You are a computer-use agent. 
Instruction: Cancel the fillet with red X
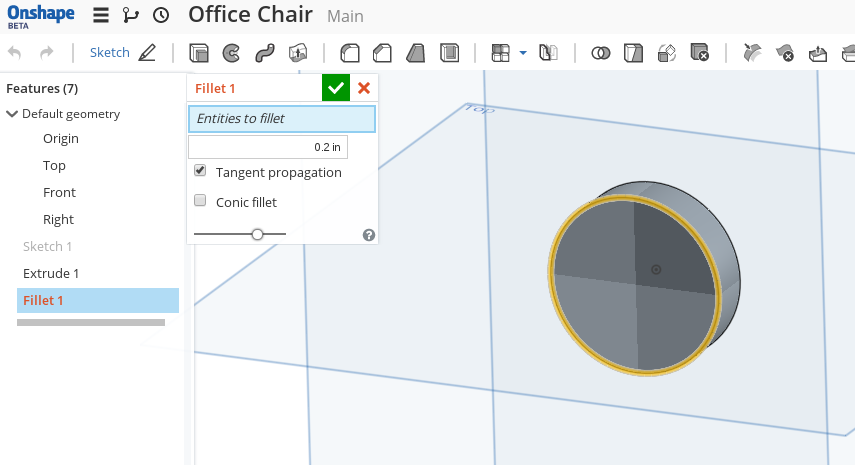[x=364, y=88]
